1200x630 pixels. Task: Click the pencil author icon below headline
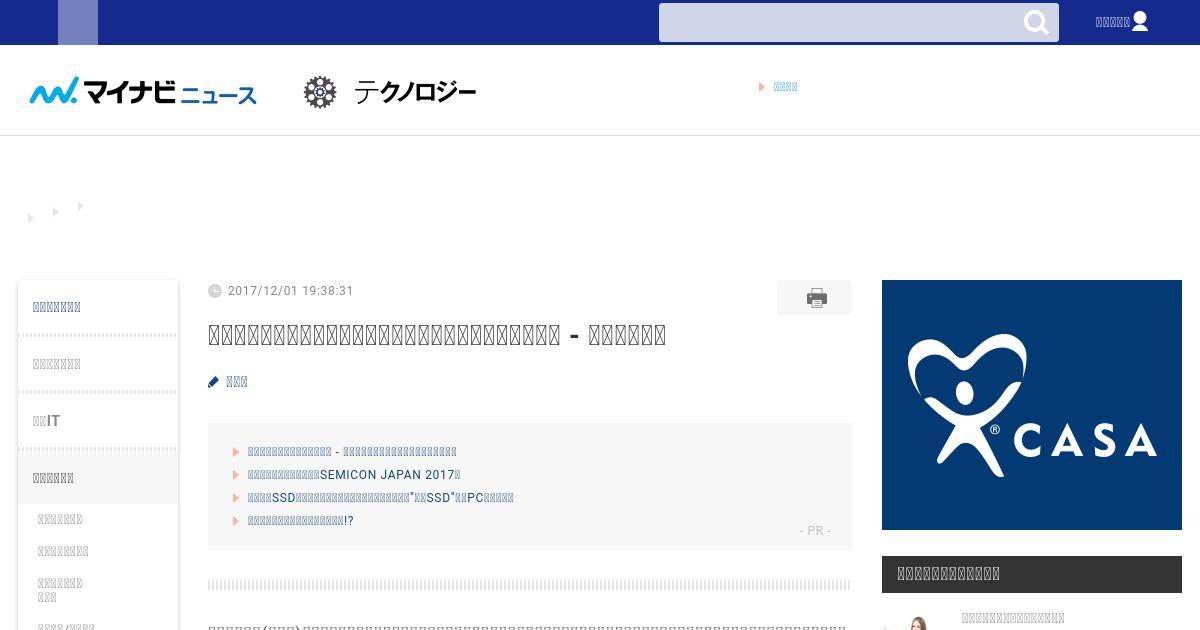point(213,382)
